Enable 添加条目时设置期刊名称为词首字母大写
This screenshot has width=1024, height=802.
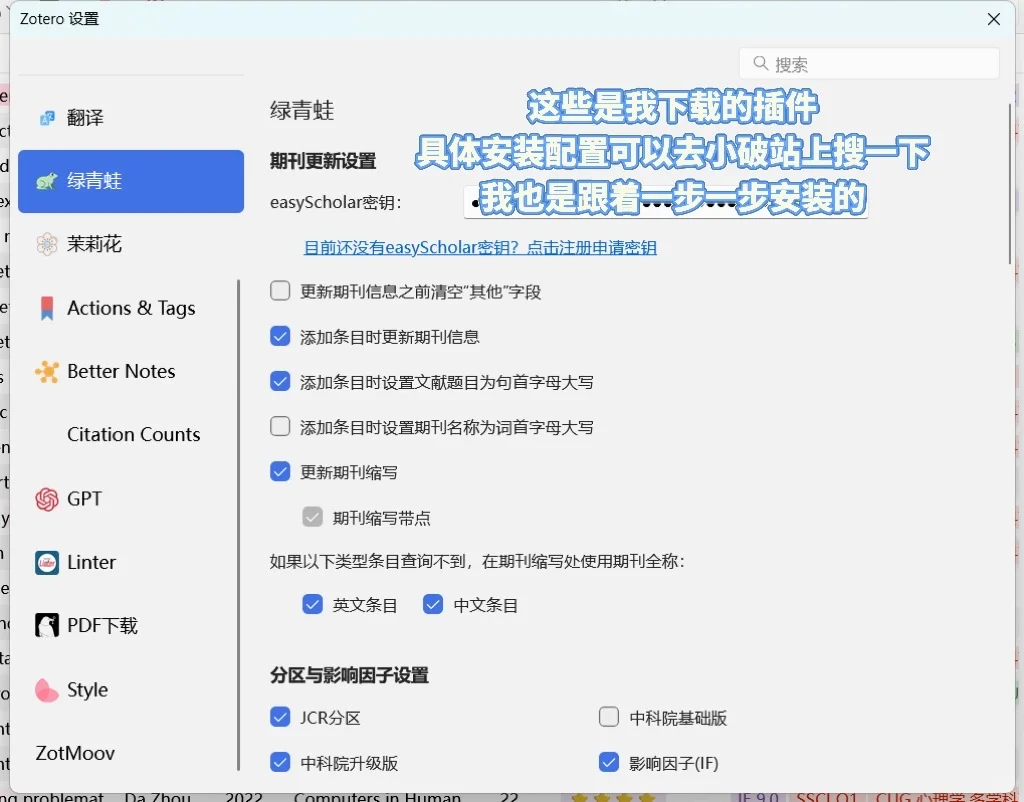(280, 427)
